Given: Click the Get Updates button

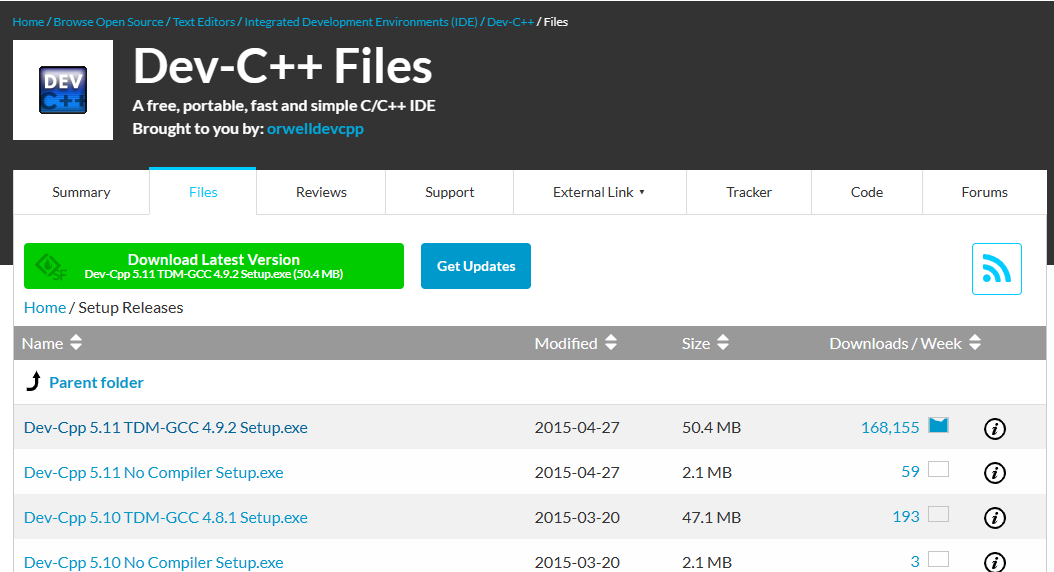Looking at the screenshot, I should click(x=476, y=266).
